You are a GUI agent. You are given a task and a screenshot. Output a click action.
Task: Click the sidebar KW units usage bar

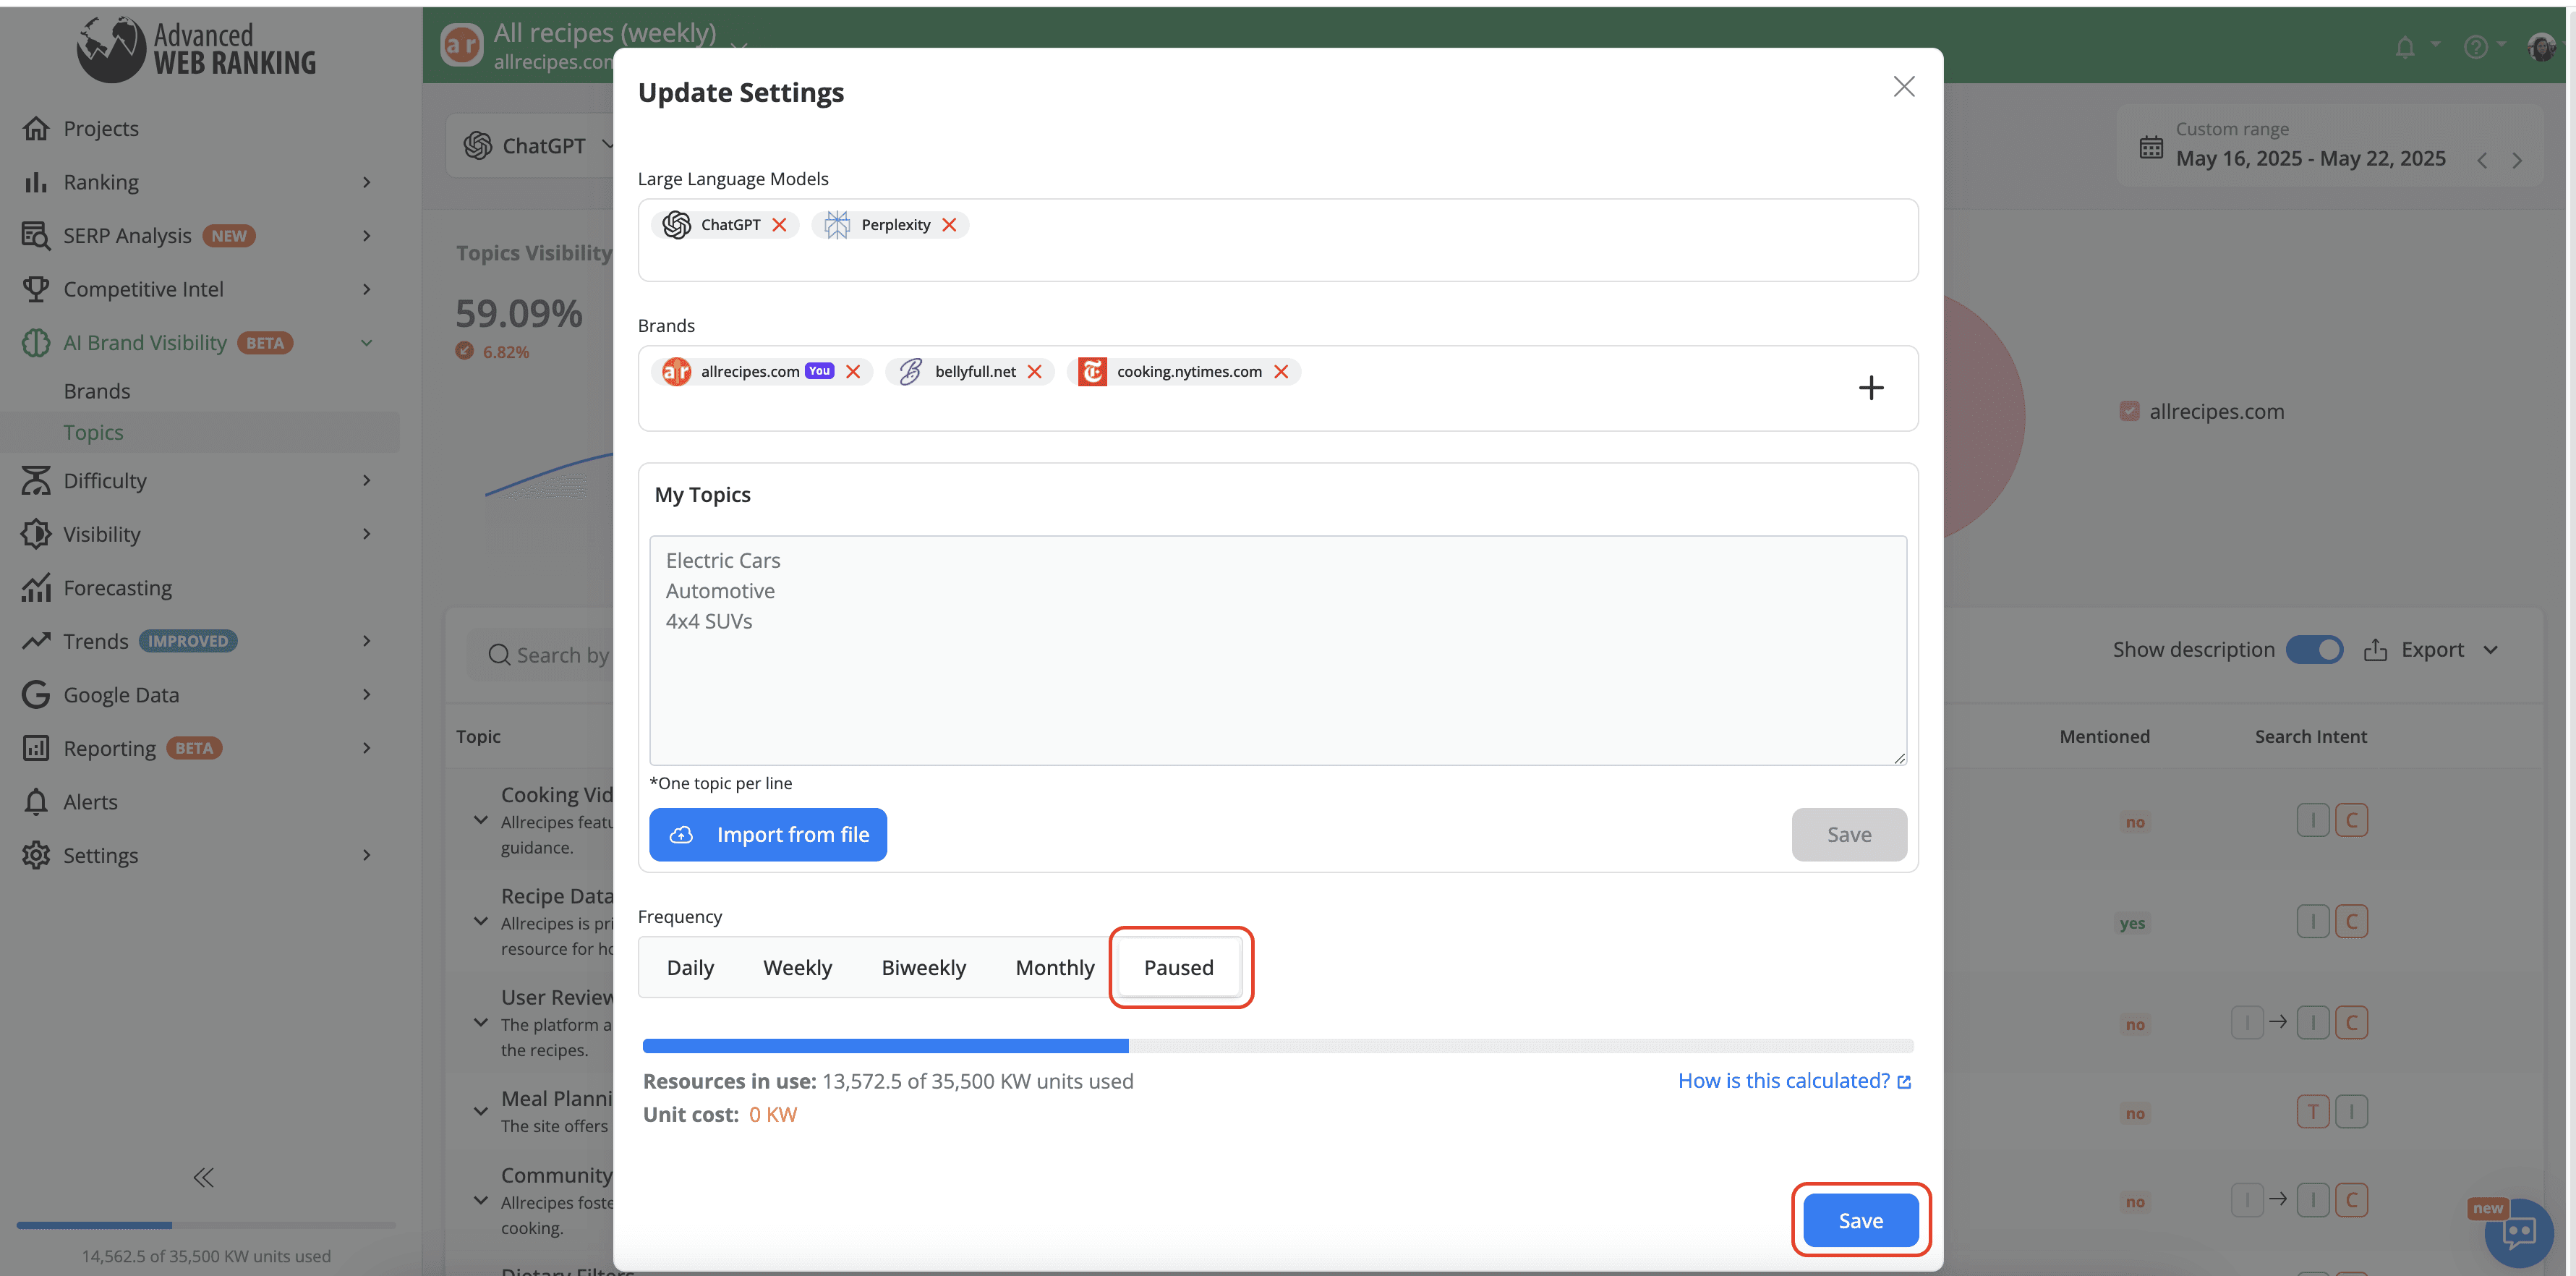click(206, 1225)
